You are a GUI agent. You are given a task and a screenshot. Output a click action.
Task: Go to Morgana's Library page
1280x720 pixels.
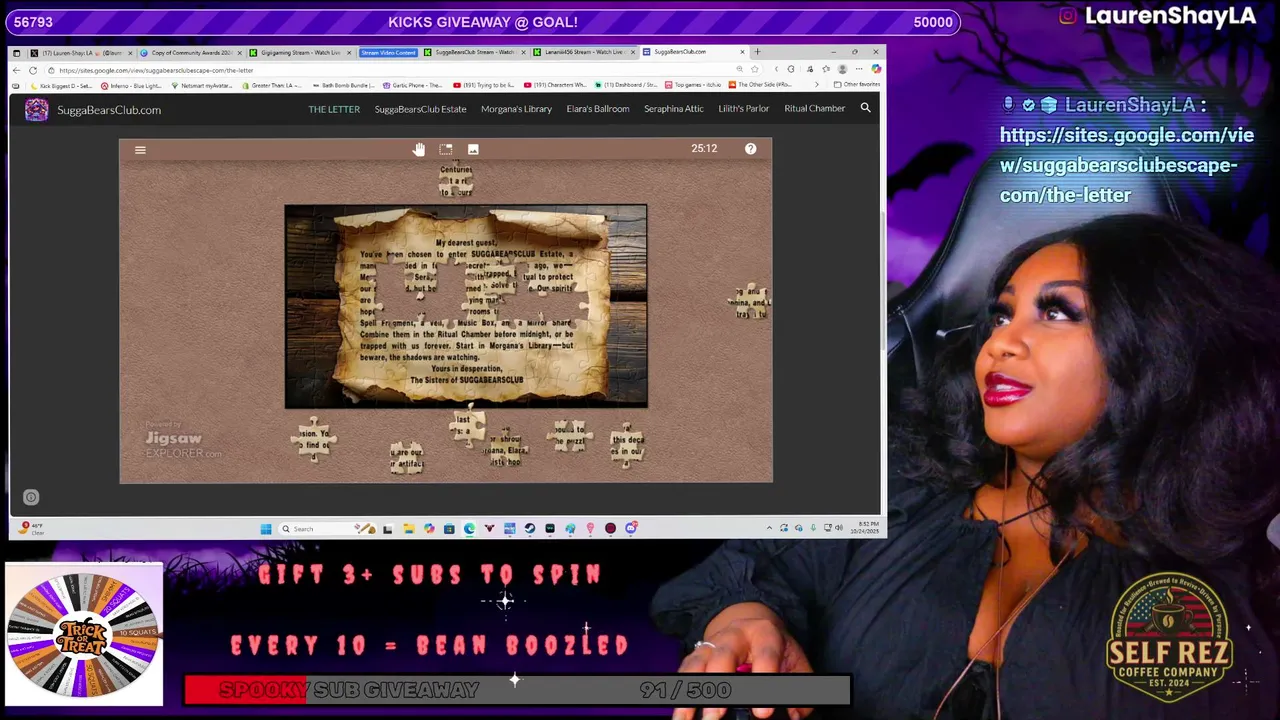click(516, 109)
